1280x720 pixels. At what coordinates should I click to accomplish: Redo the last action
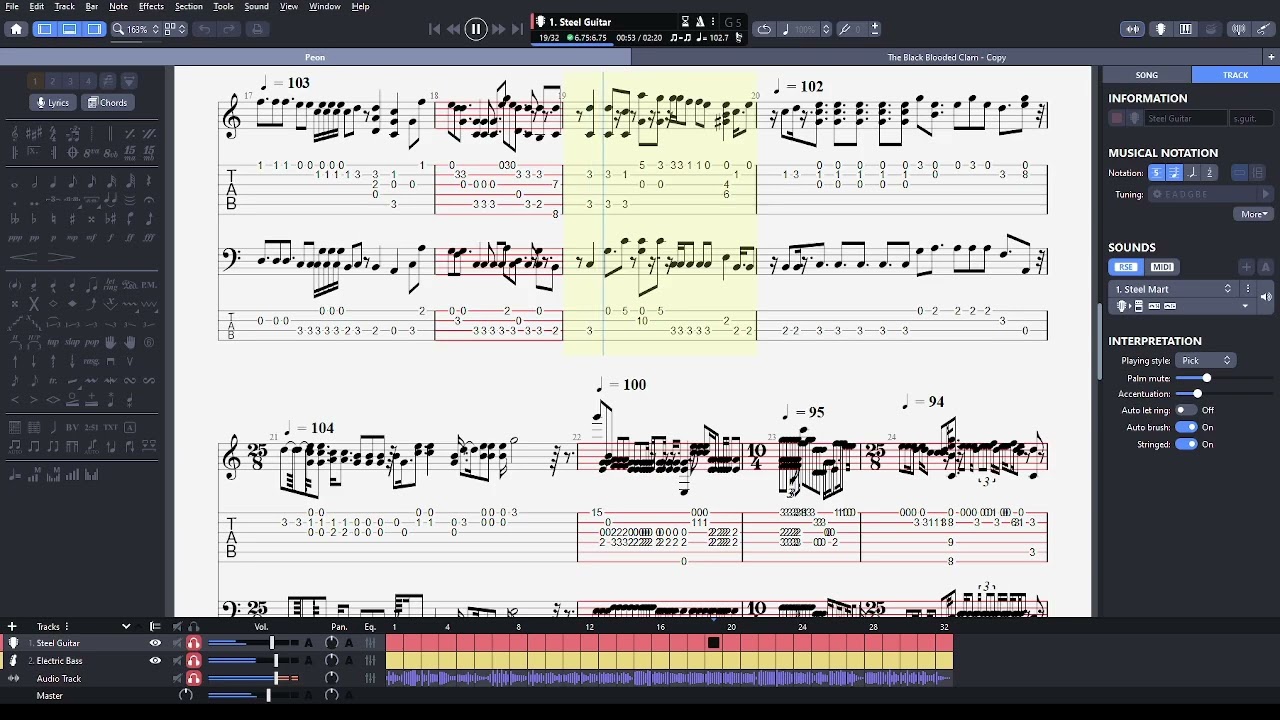pos(229,29)
